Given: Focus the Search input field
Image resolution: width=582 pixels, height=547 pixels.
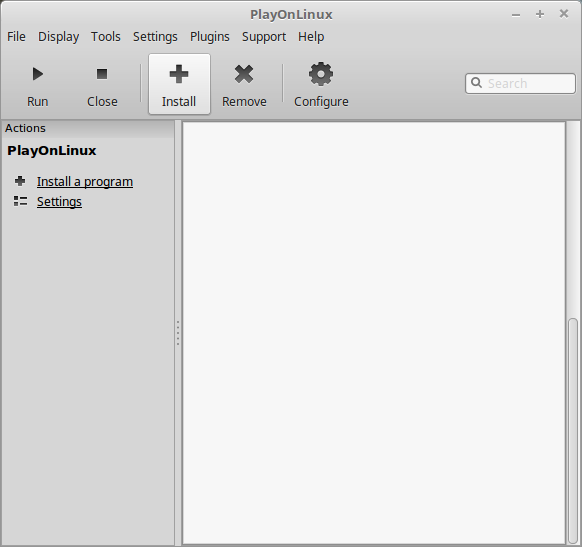Looking at the screenshot, I should 520,83.
